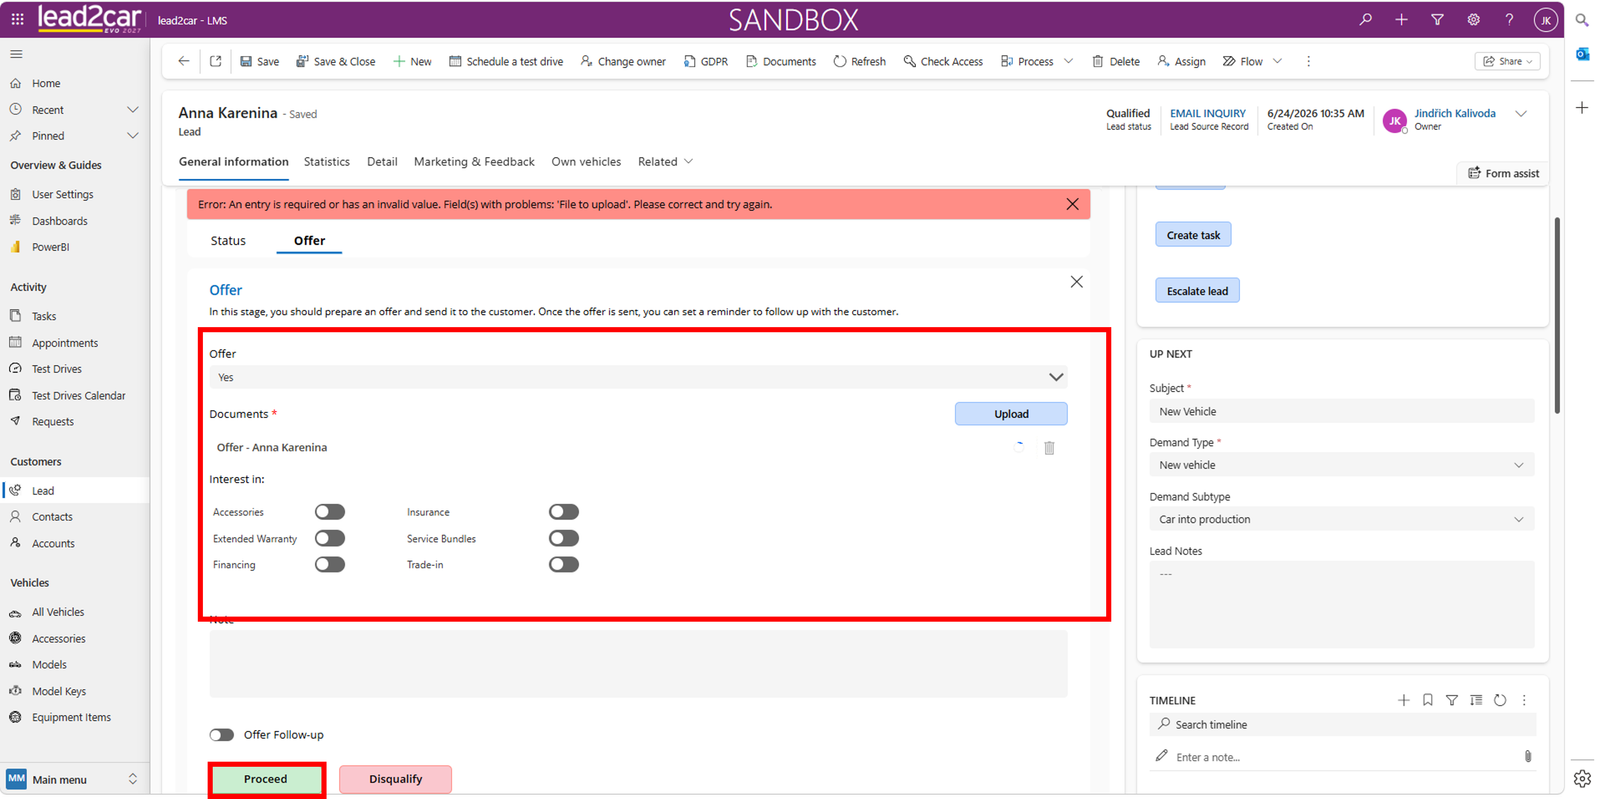1600x799 pixels.
Task: Click the green Proceed button
Action: (266, 779)
